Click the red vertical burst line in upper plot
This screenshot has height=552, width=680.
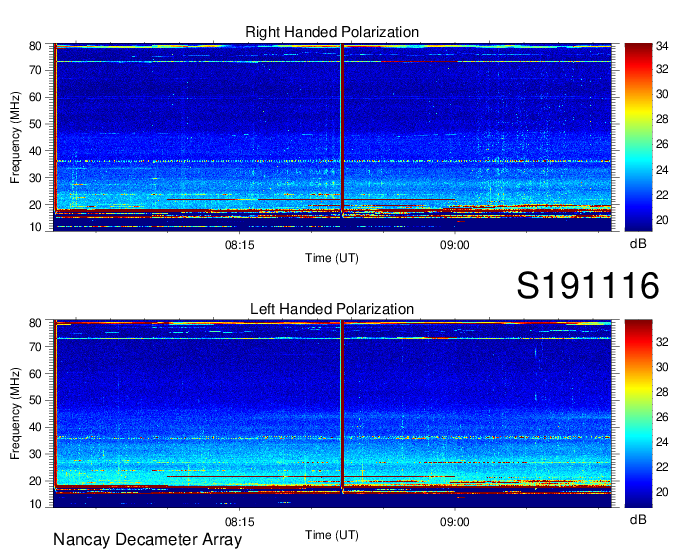(x=342, y=130)
